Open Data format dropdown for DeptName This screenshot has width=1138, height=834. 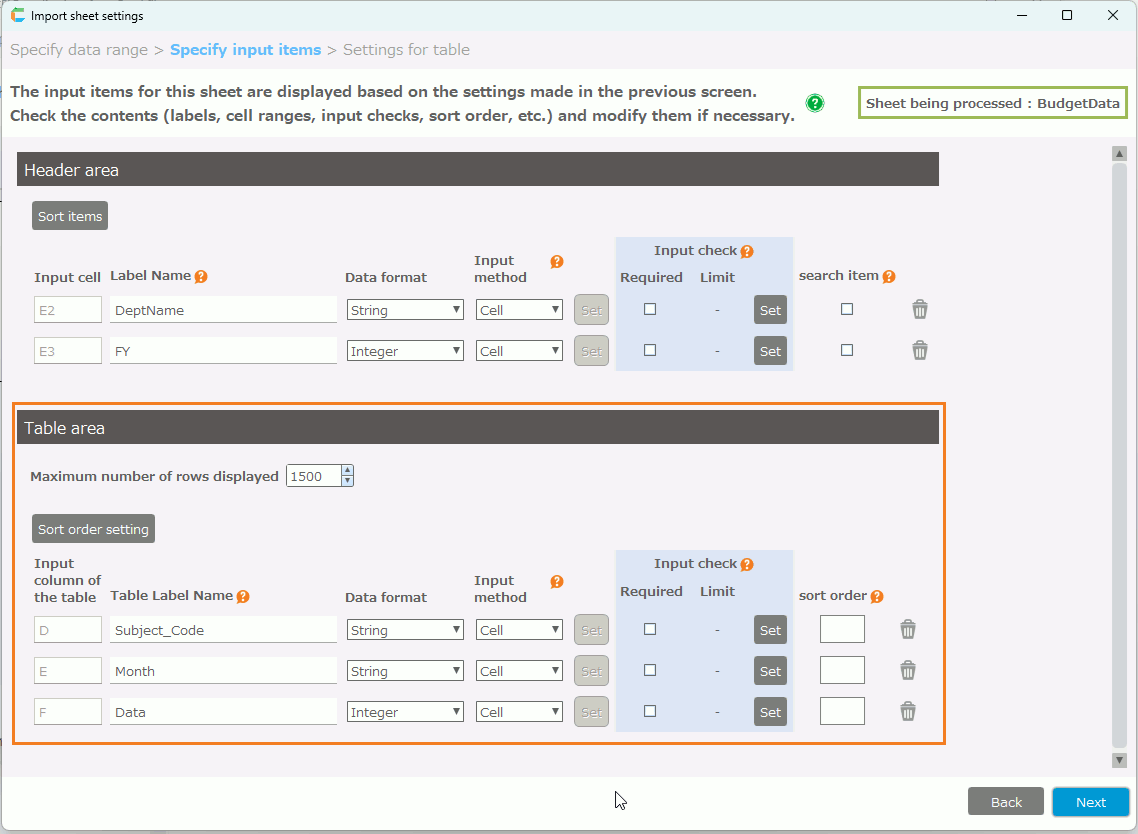405,310
